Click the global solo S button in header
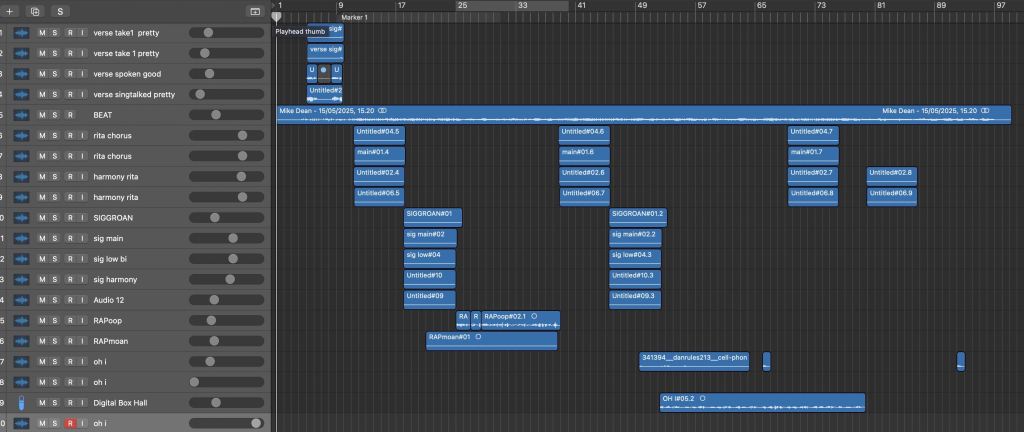 60,11
